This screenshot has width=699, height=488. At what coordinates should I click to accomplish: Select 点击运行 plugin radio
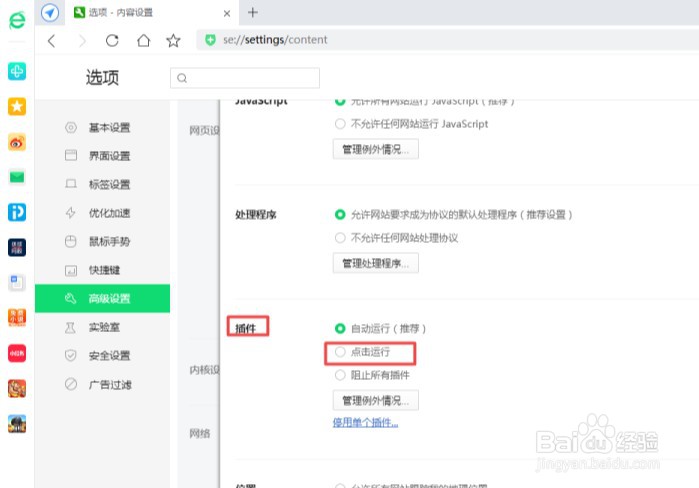click(x=340, y=352)
